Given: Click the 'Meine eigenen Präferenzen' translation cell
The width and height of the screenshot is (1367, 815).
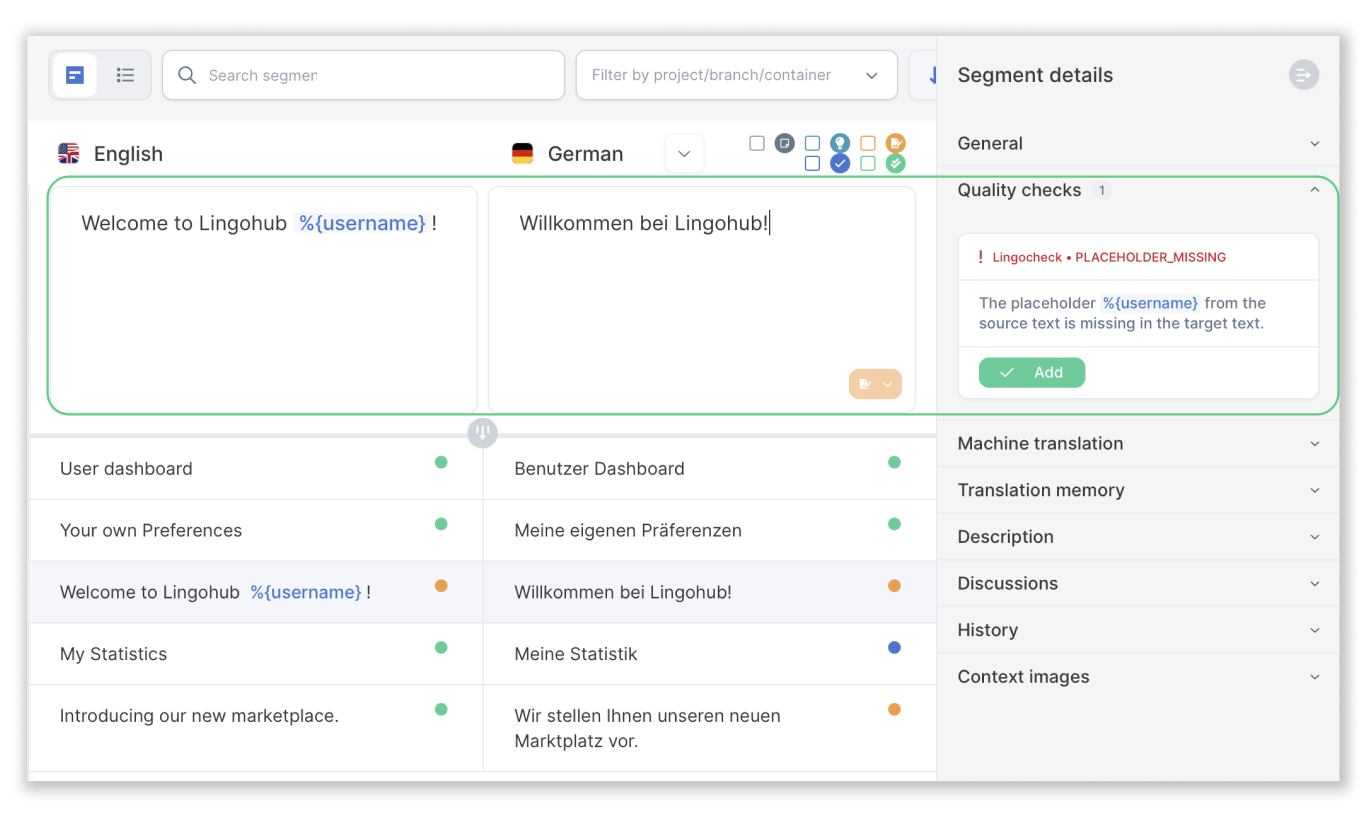Looking at the screenshot, I should point(710,531).
